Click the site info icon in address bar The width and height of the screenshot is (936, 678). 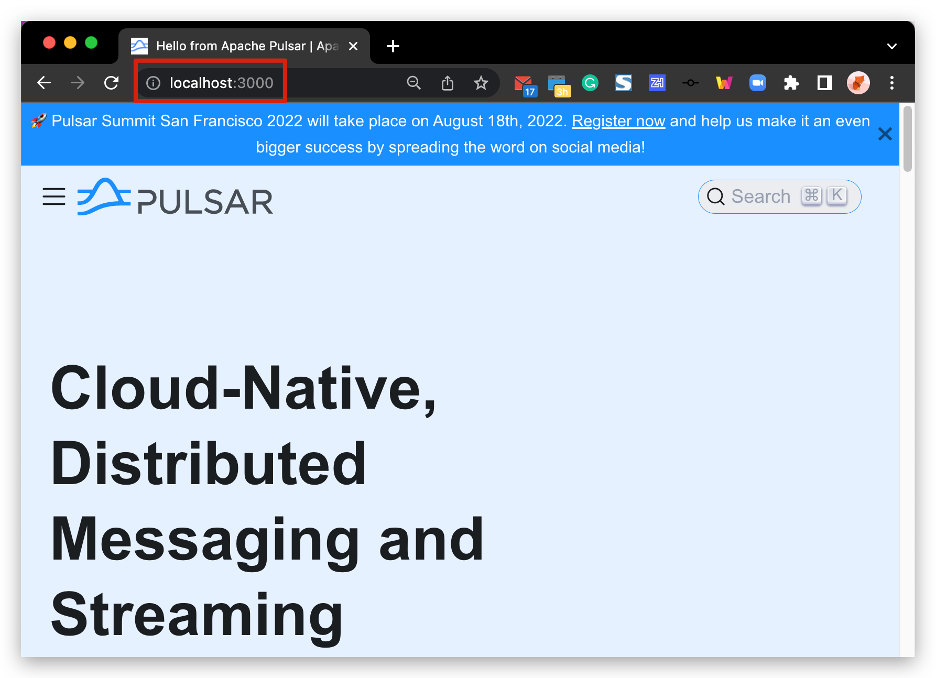[x=152, y=83]
